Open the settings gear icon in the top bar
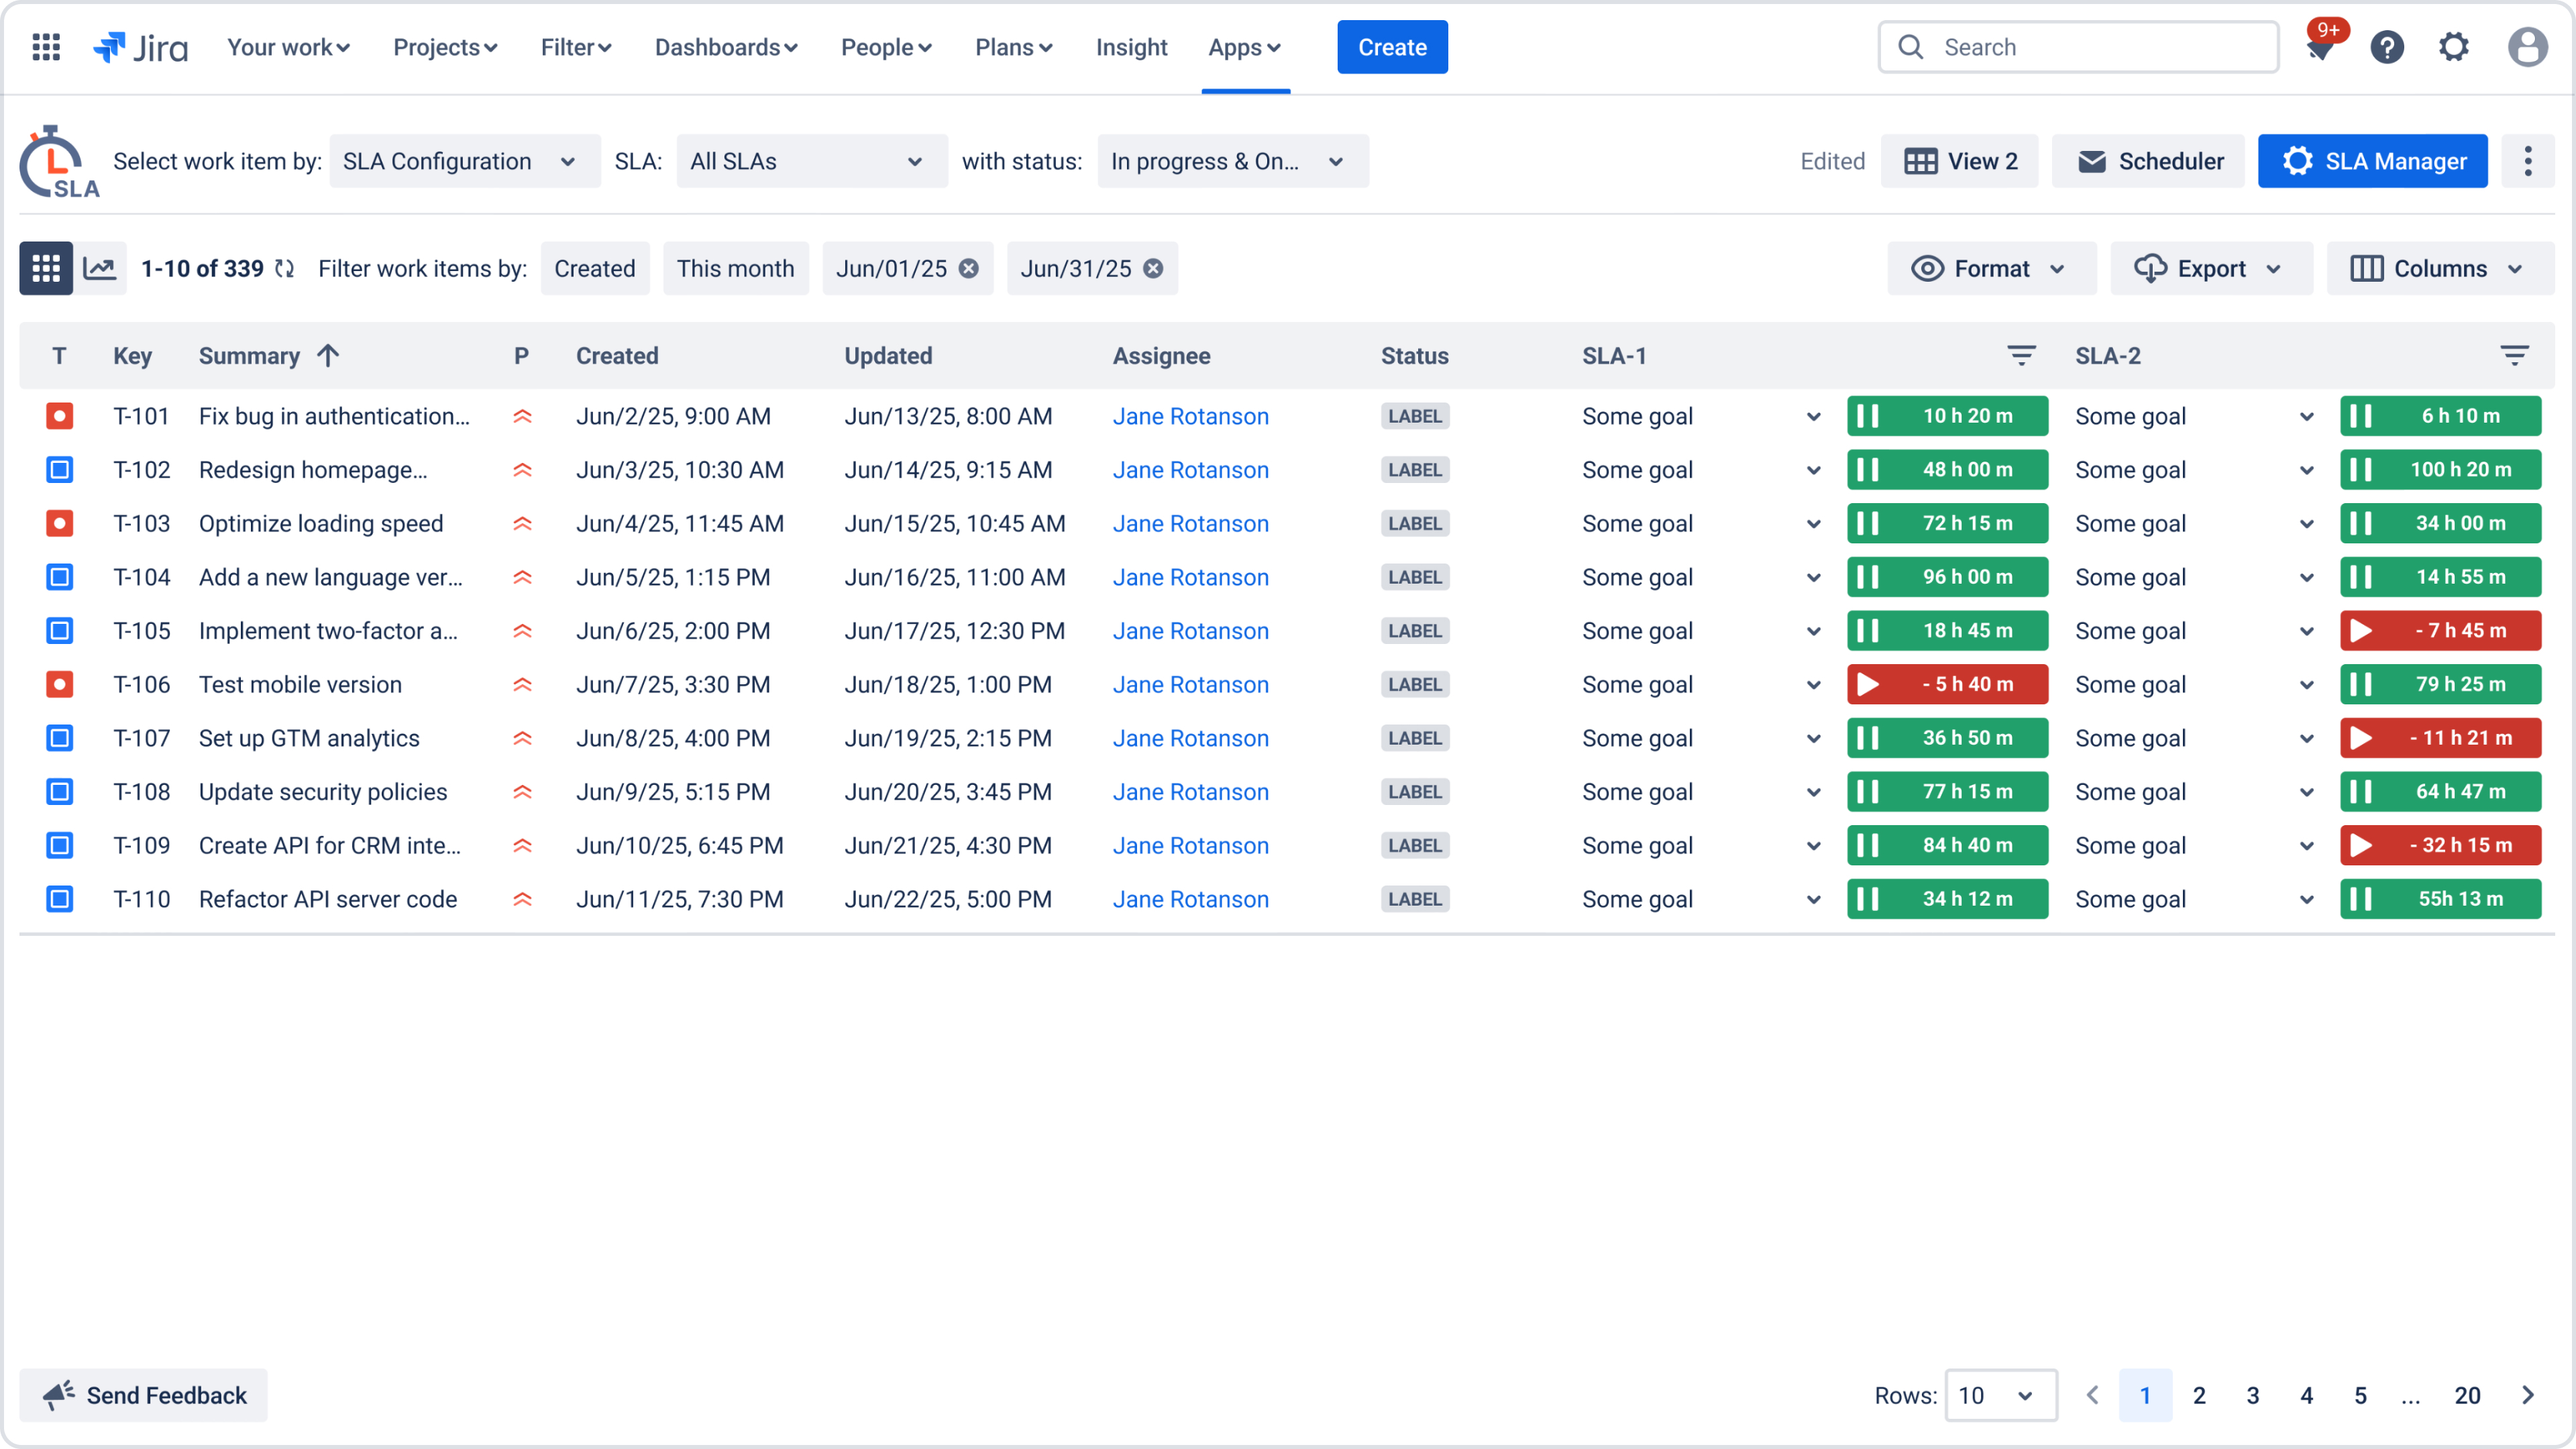This screenshot has width=2576, height=1449. pyautogui.click(x=2453, y=47)
